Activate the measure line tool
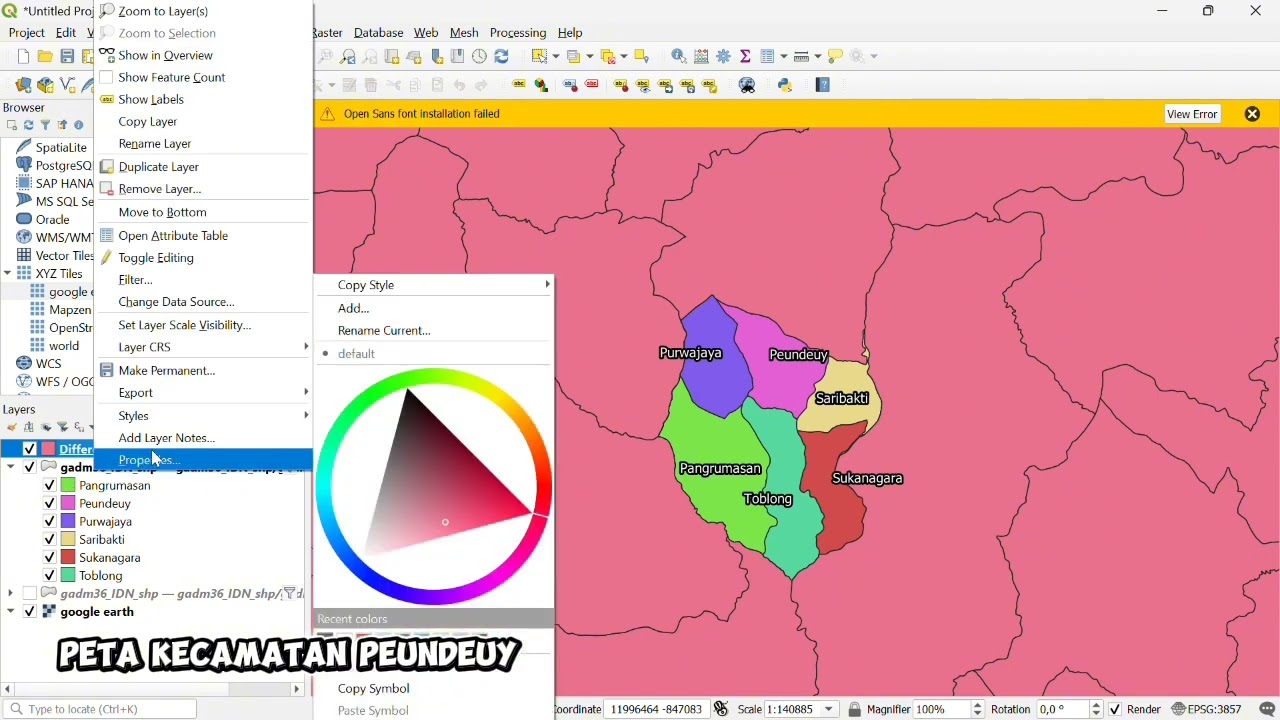 click(x=802, y=57)
